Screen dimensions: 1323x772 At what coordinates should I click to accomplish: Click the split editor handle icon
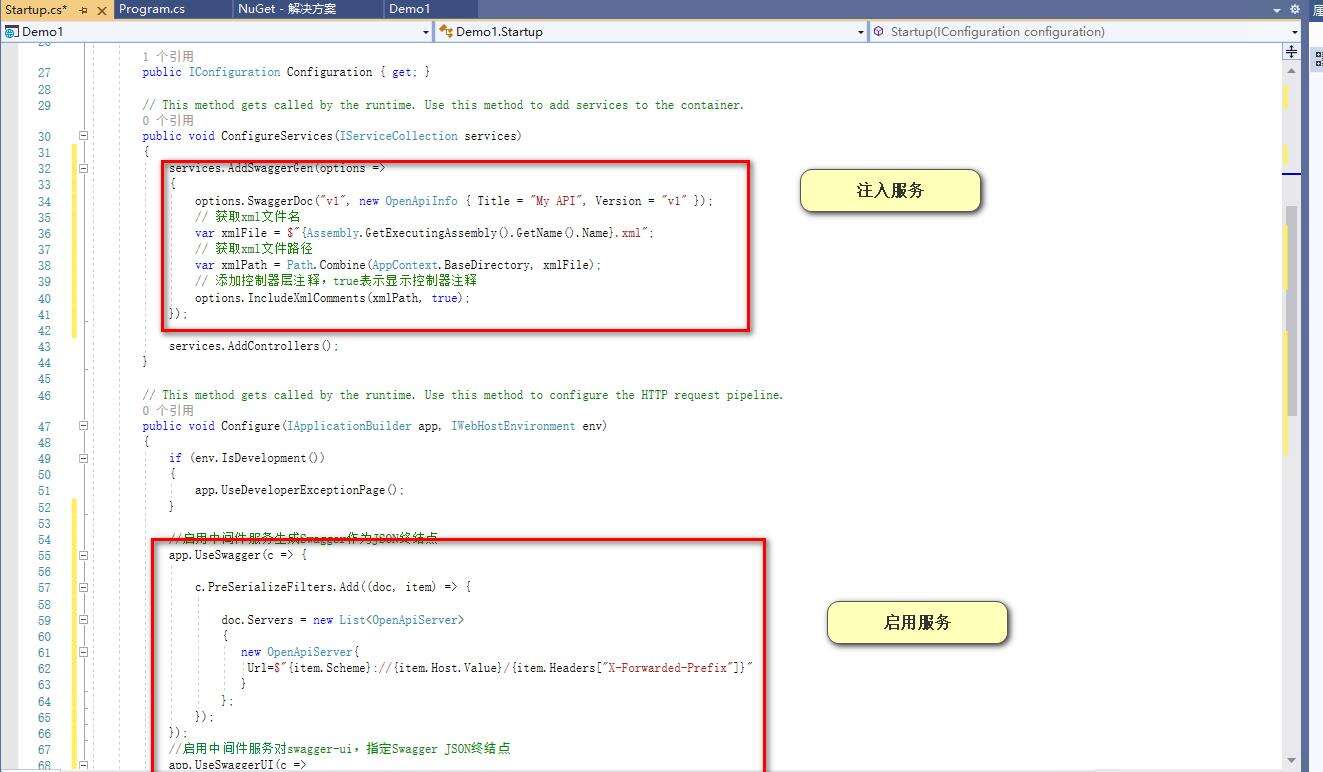(x=1291, y=51)
